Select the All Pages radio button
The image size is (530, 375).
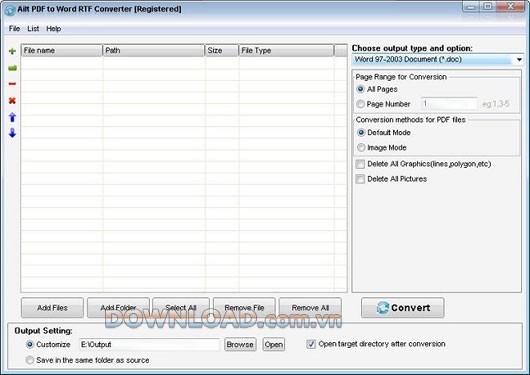(360, 89)
